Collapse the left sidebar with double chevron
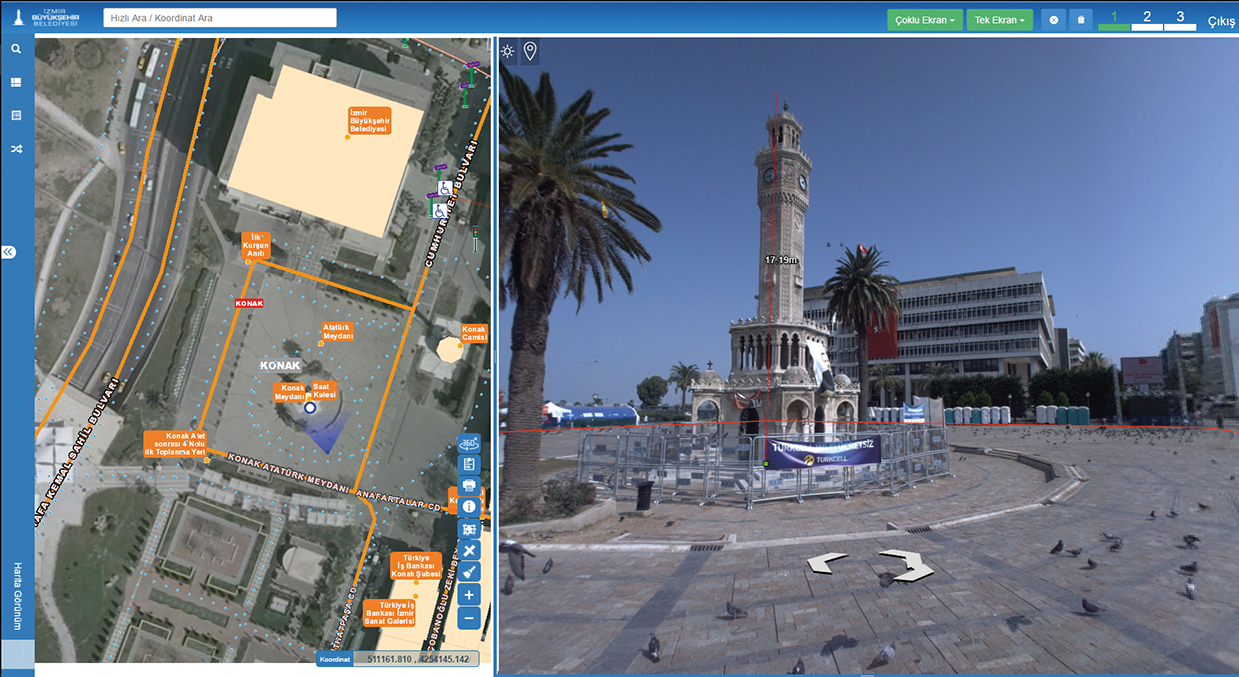Viewport: 1239px width, 677px height. pos(9,252)
